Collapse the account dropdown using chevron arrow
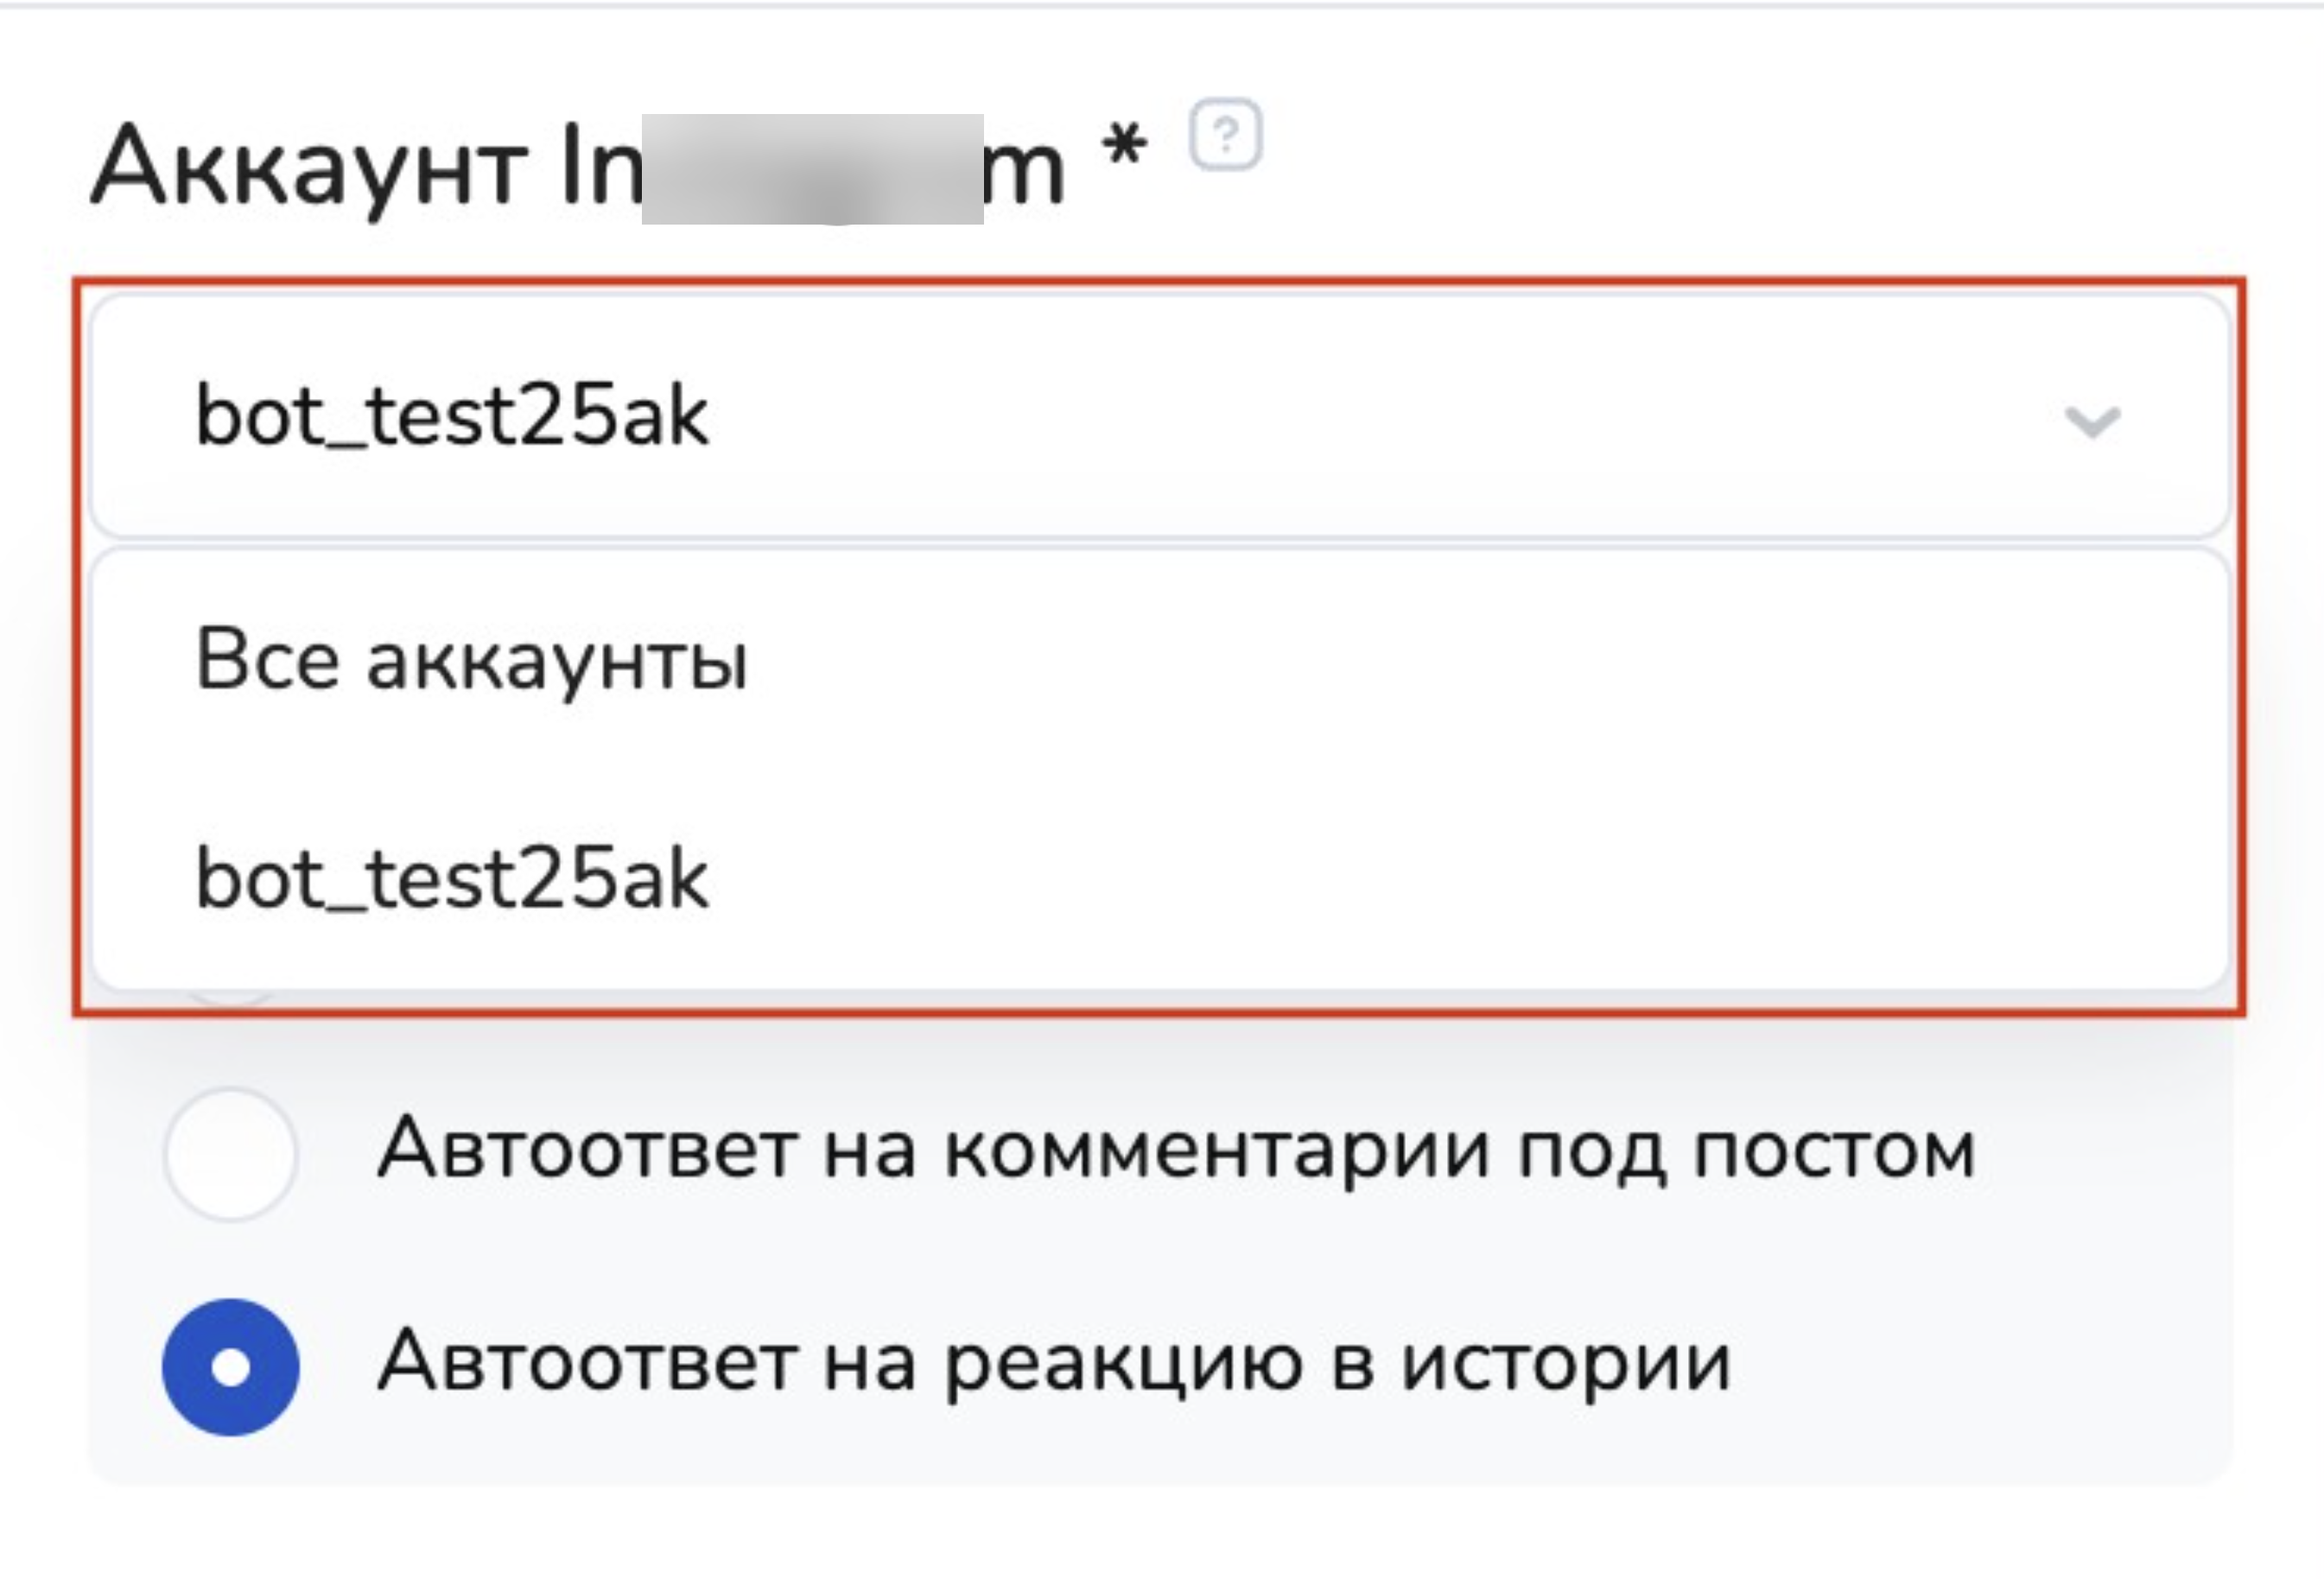Image resolution: width=2324 pixels, height=1579 pixels. pyautogui.click(x=2091, y=420)
